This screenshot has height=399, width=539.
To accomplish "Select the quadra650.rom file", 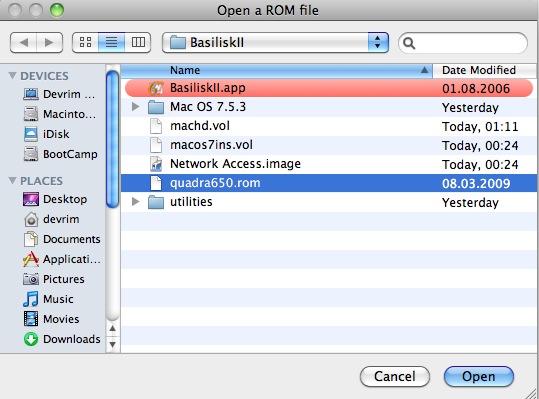I will point(329,183).
